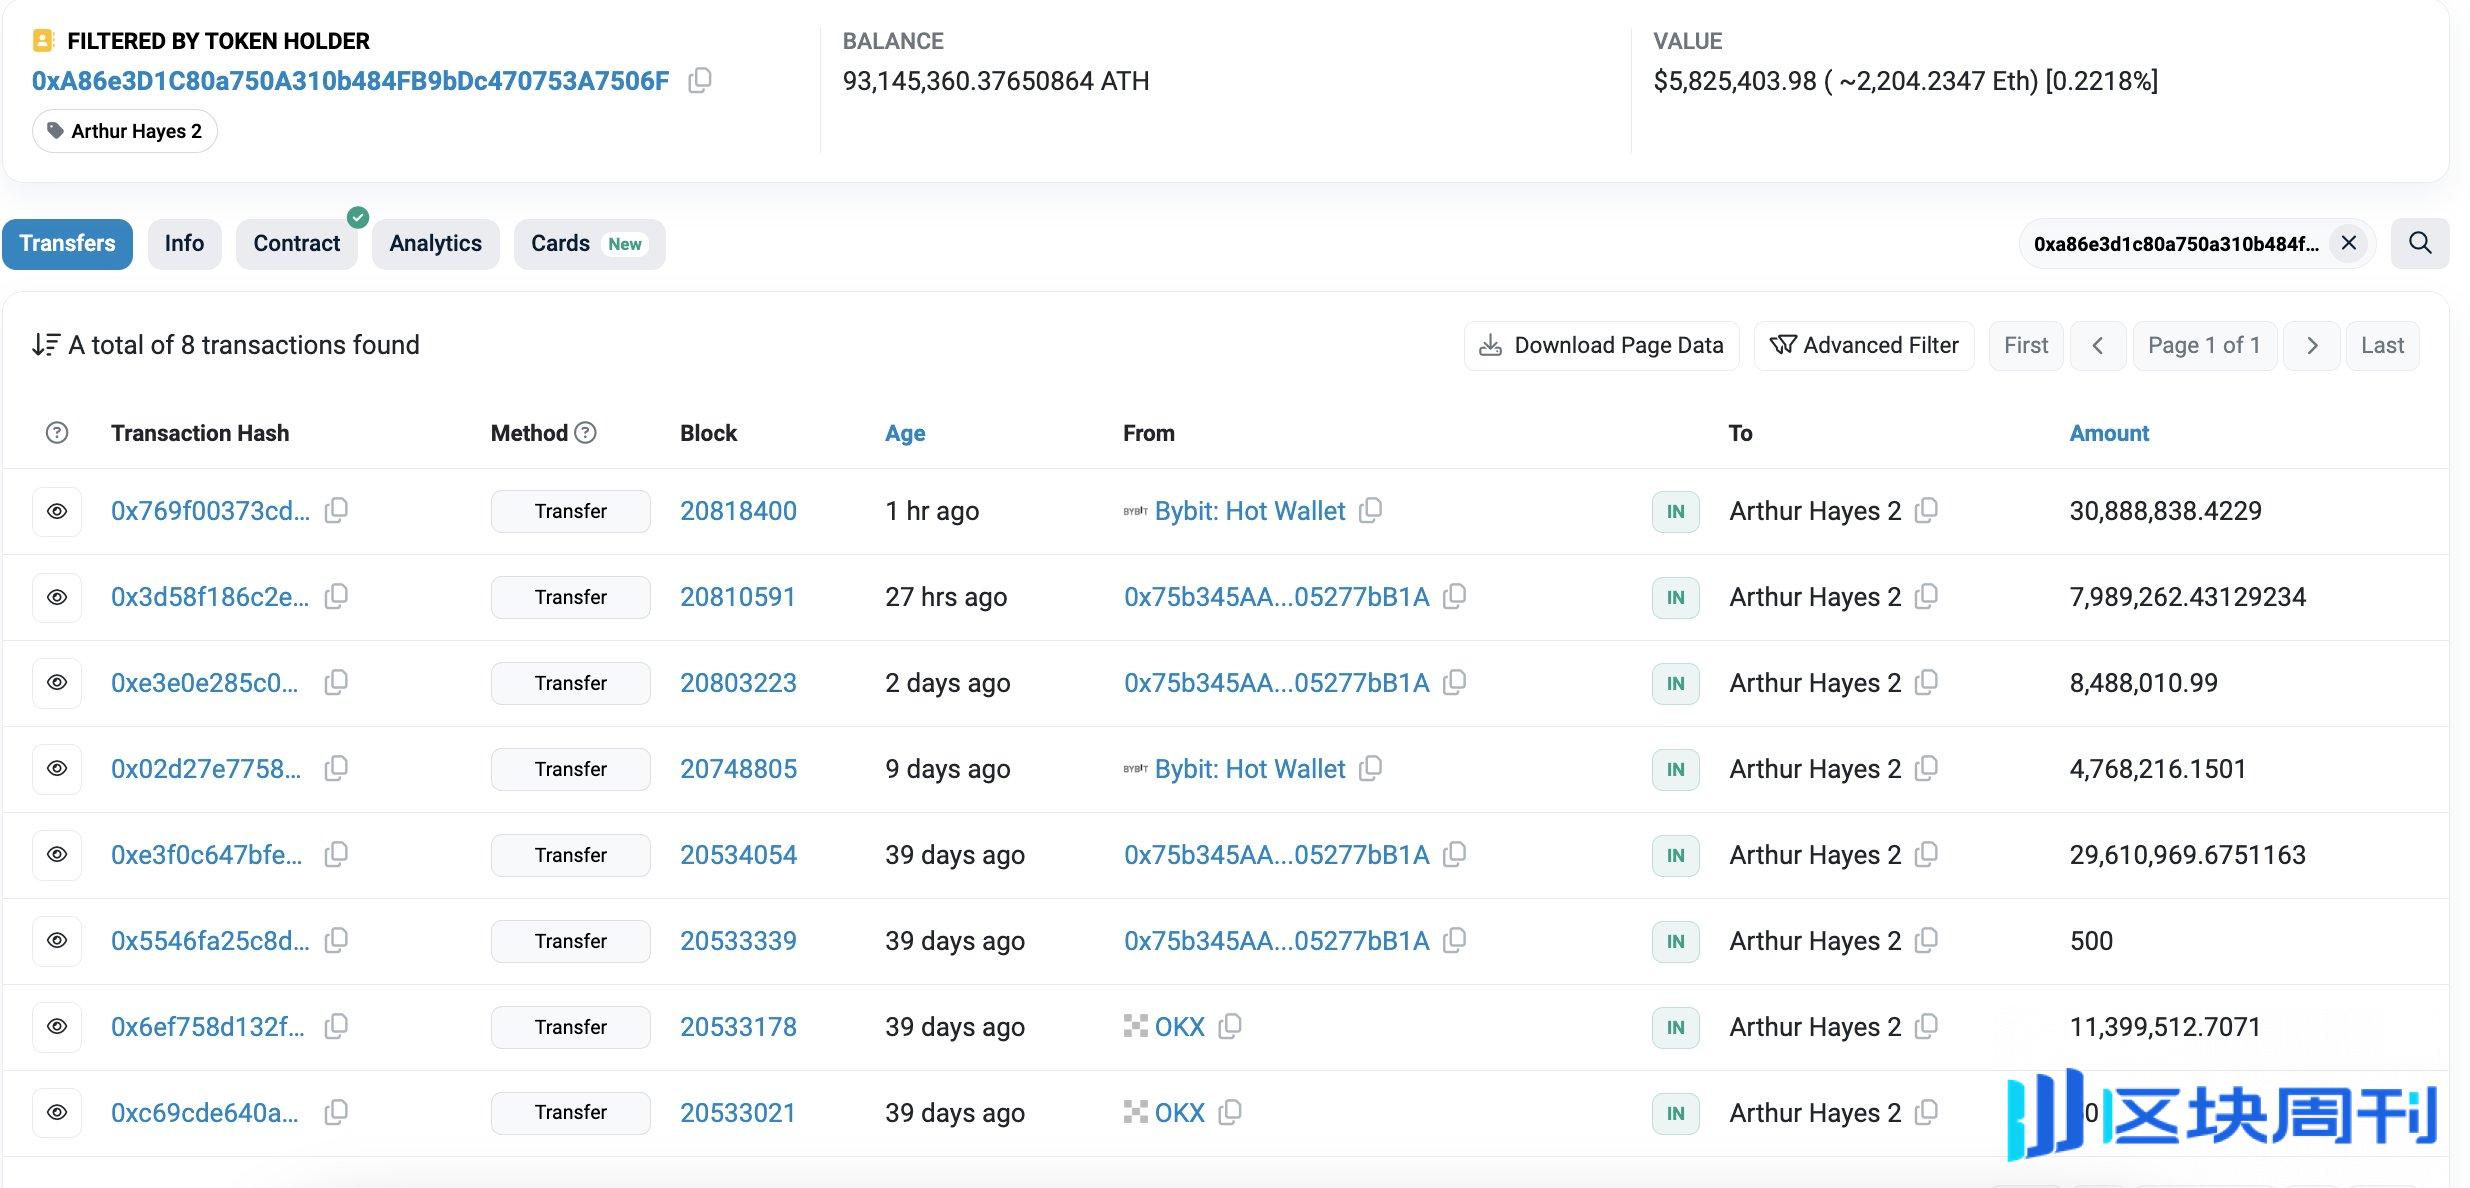This screenshot has width=2470, height=1188.
Task: Toggle details eye for 0x6ef758d132f row
Action: (x=57, y=1027)
